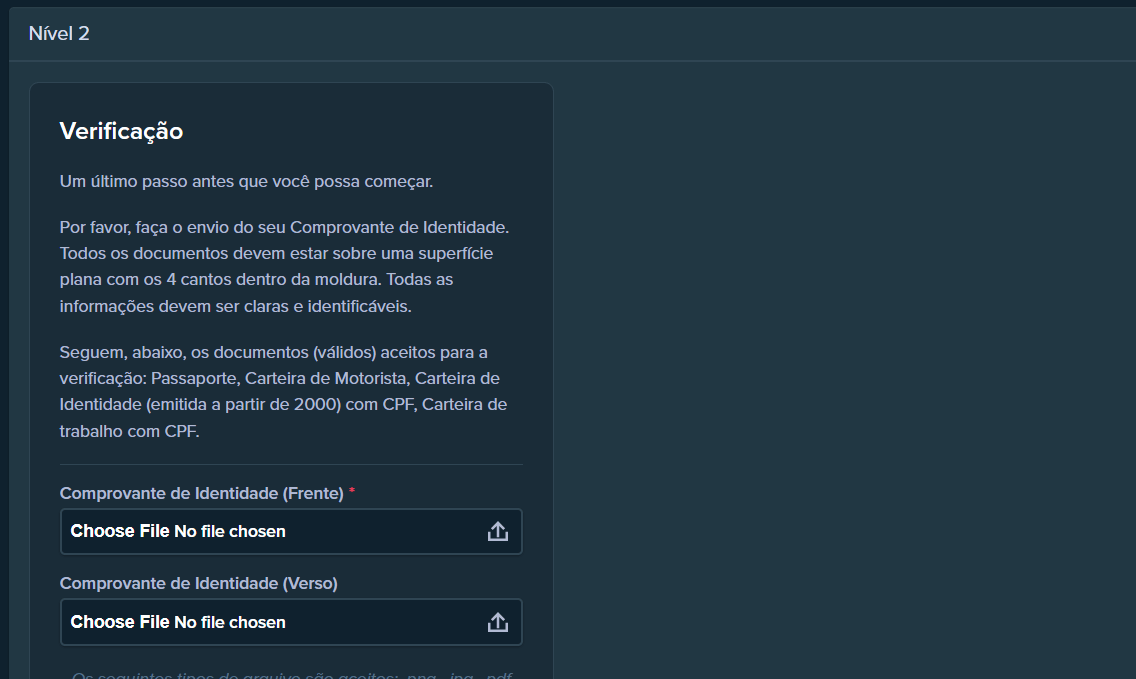Choose file for Comprovante de Identidade (Verso)
This screenshot has height=679, width=1136.
[x=291, y=622]
